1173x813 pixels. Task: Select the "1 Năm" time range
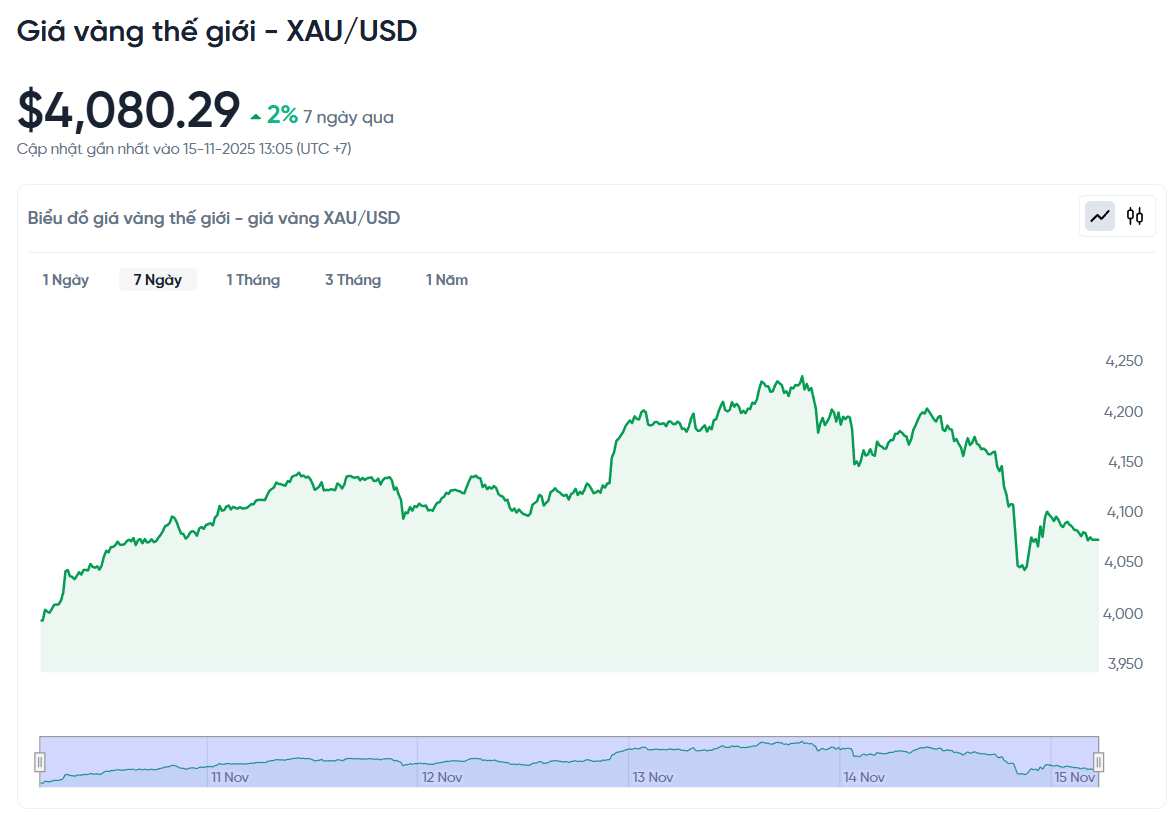446,280
